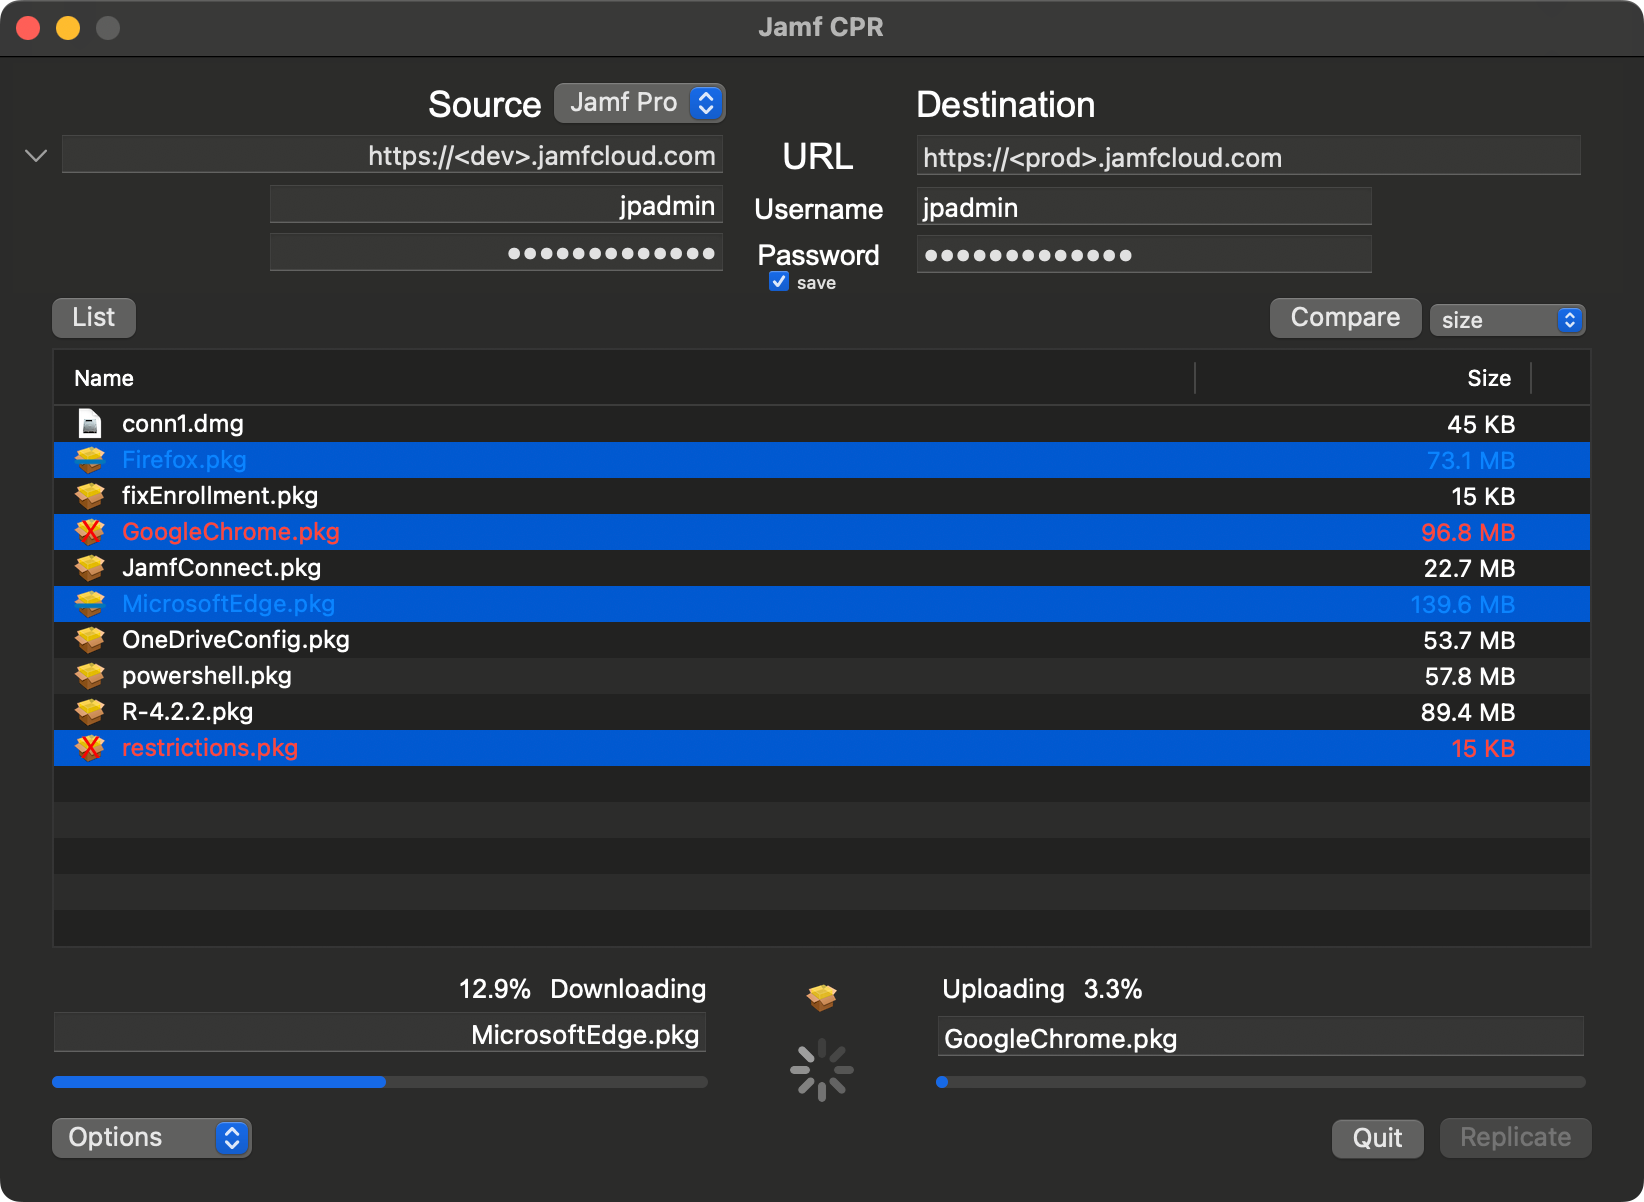Sort the list by Size column header
The width and height of the screenshot is (1644, 1202).
tap(1488, 378)
